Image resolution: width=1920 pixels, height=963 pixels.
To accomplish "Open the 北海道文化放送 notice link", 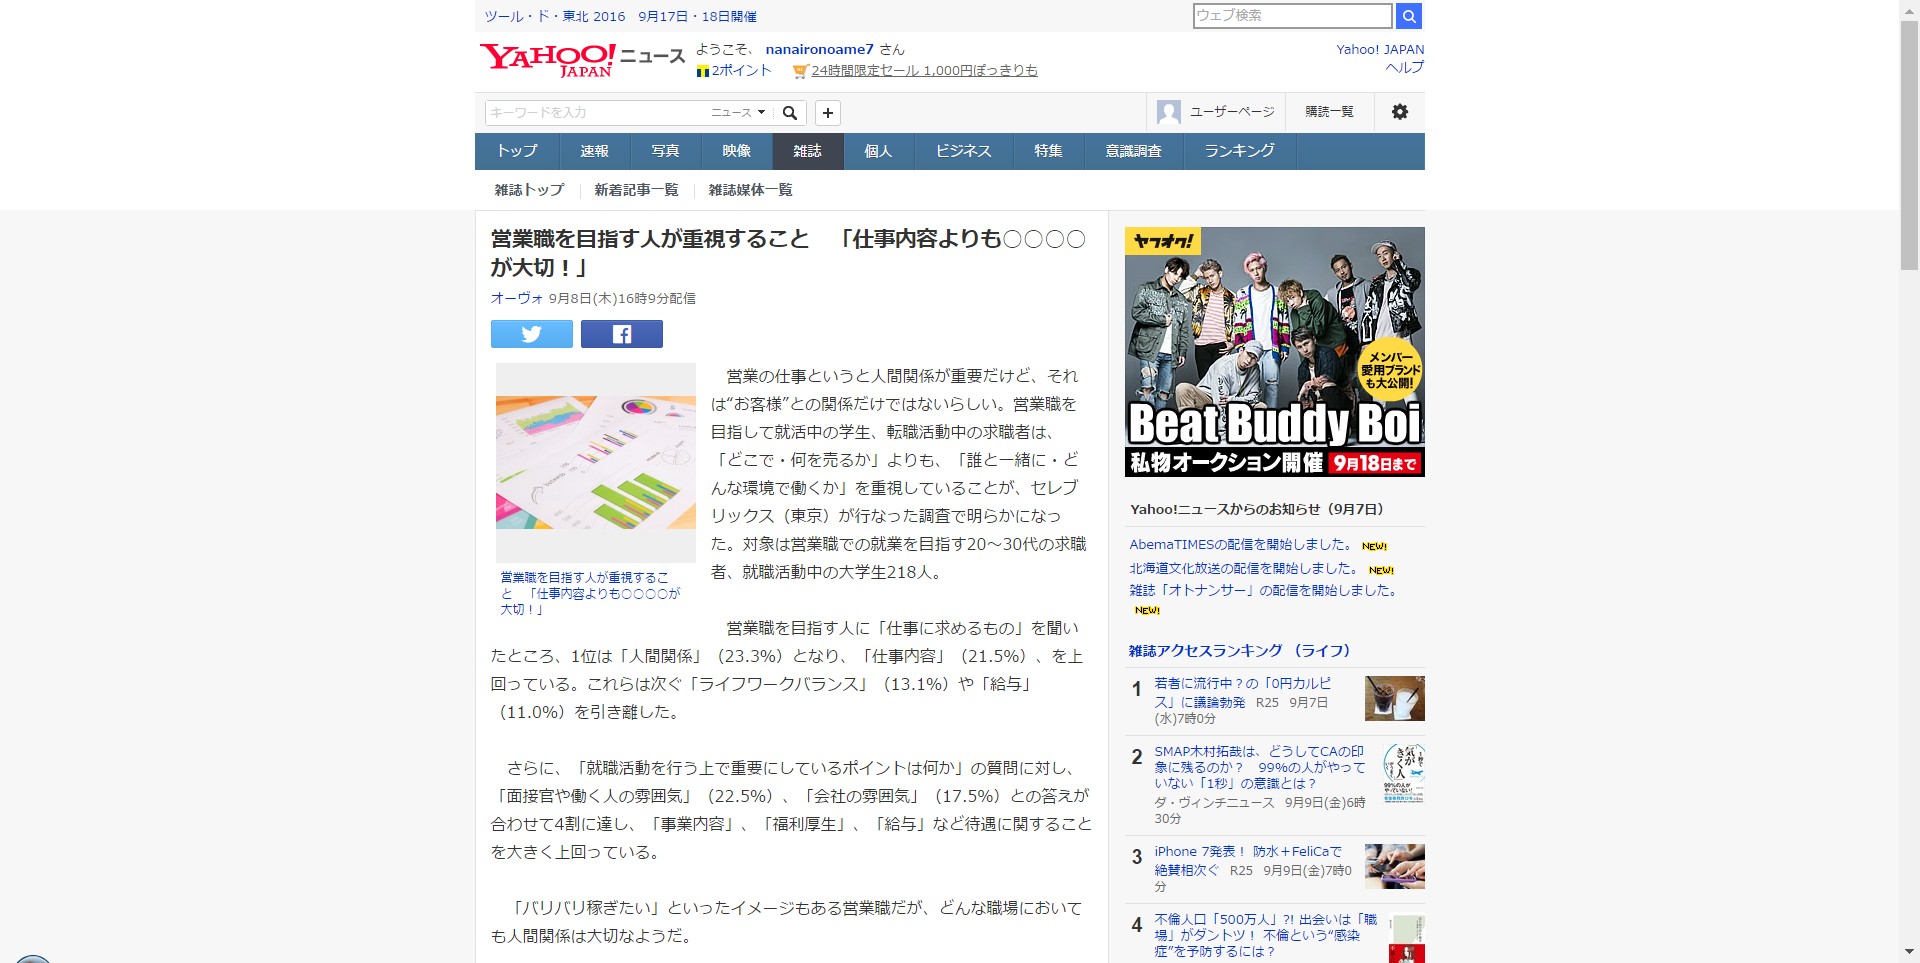I will tap(1244, 569).
